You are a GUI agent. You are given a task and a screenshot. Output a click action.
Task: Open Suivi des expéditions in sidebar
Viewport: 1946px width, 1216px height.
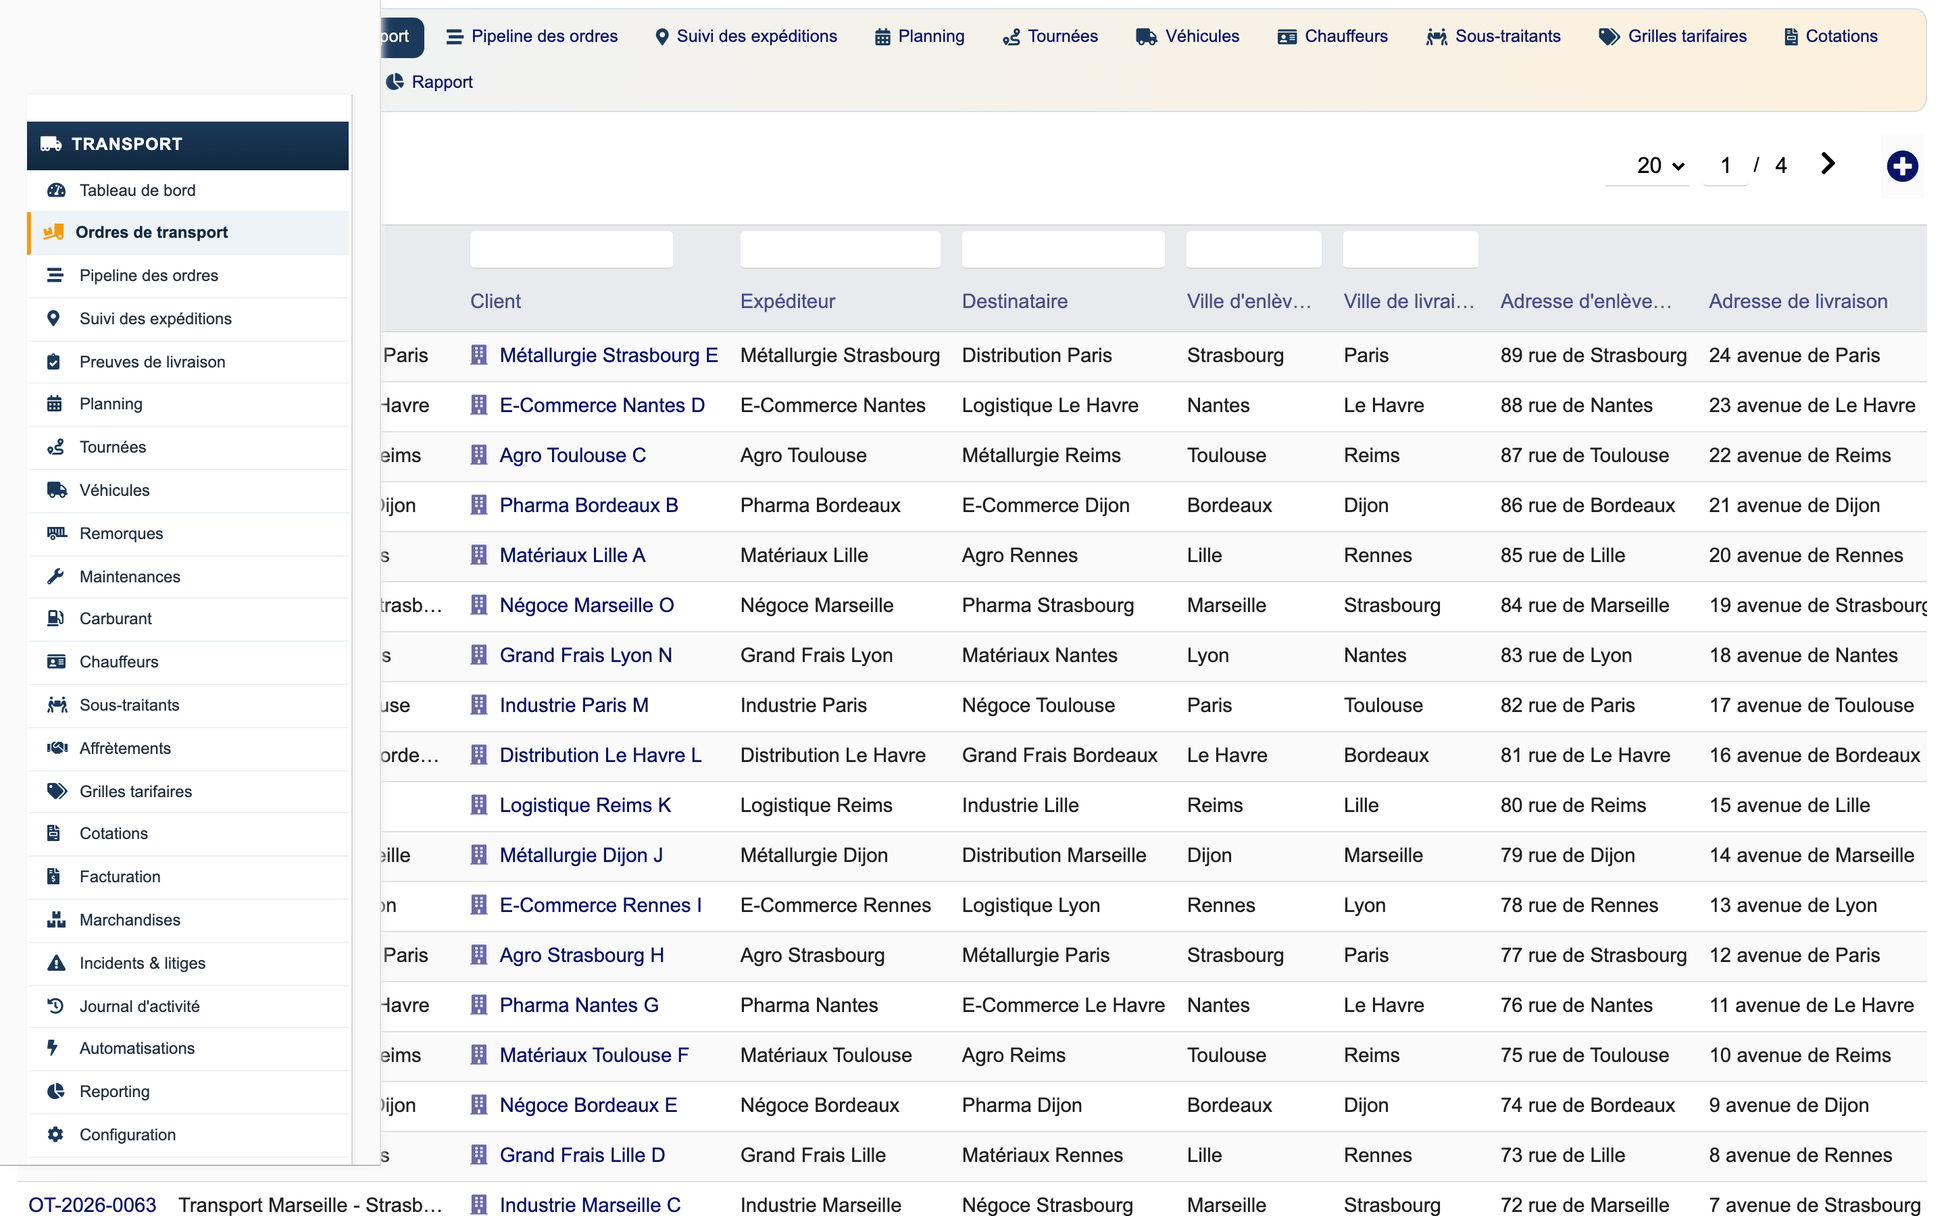[x=188, y=318]
